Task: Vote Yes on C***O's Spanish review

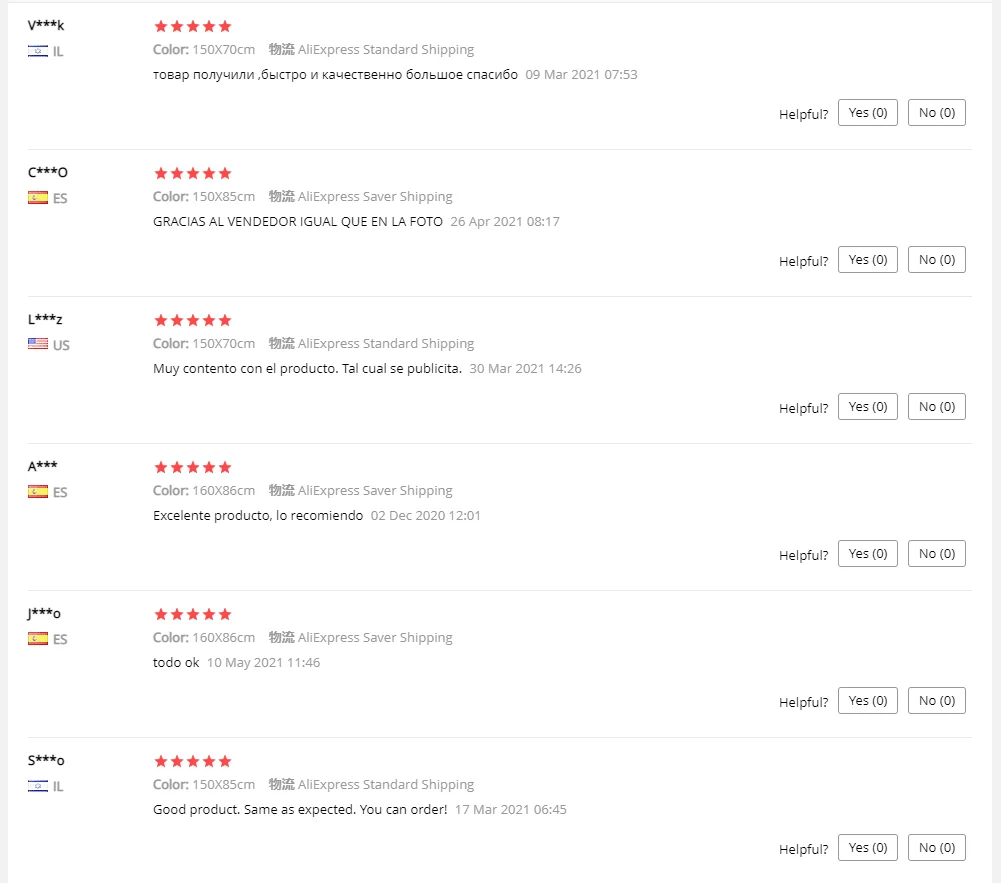Action: pos(868,259)
